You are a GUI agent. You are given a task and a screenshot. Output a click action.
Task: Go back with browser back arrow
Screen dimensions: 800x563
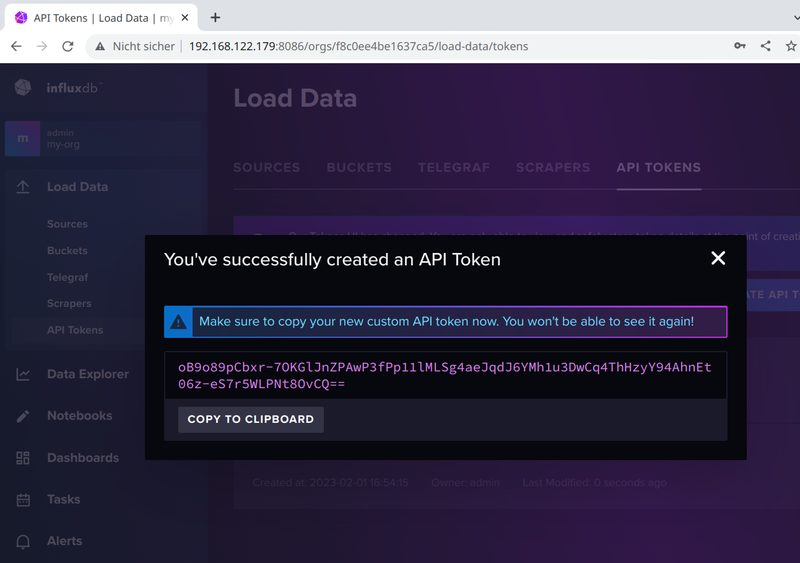tap(16, 46)
